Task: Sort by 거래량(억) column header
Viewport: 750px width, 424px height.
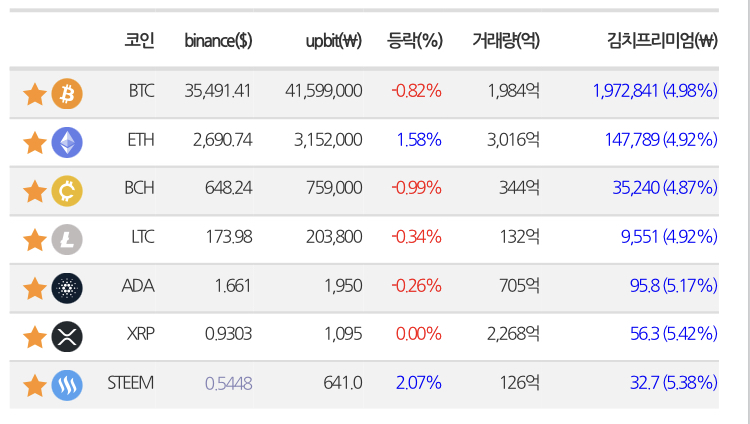Action: (506, 41)
